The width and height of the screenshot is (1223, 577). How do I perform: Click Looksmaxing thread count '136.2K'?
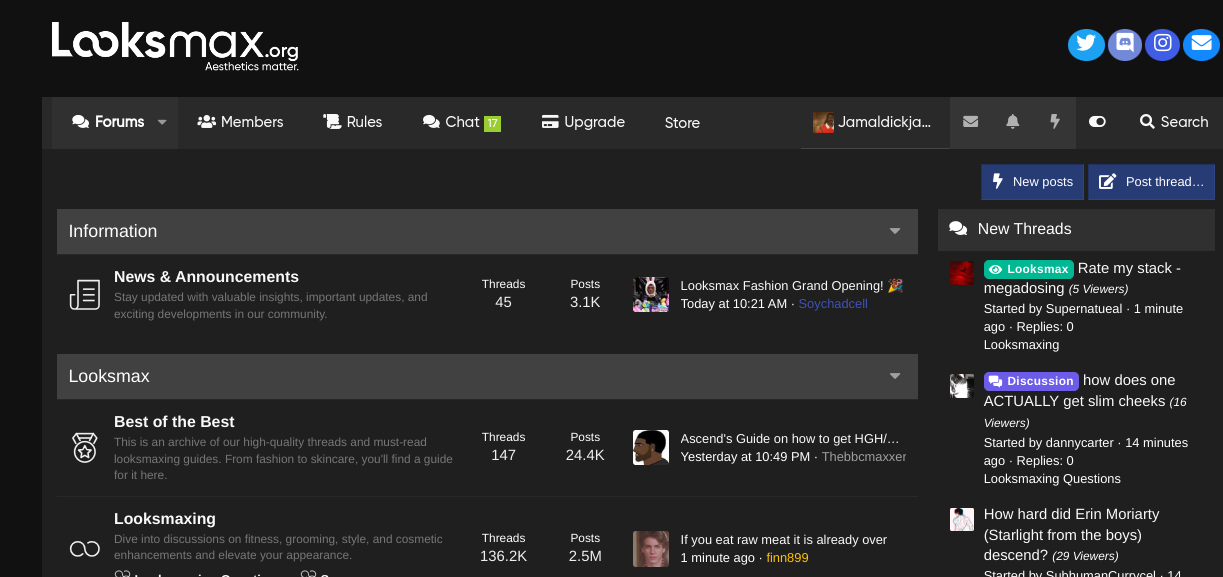tap(503, 556)
